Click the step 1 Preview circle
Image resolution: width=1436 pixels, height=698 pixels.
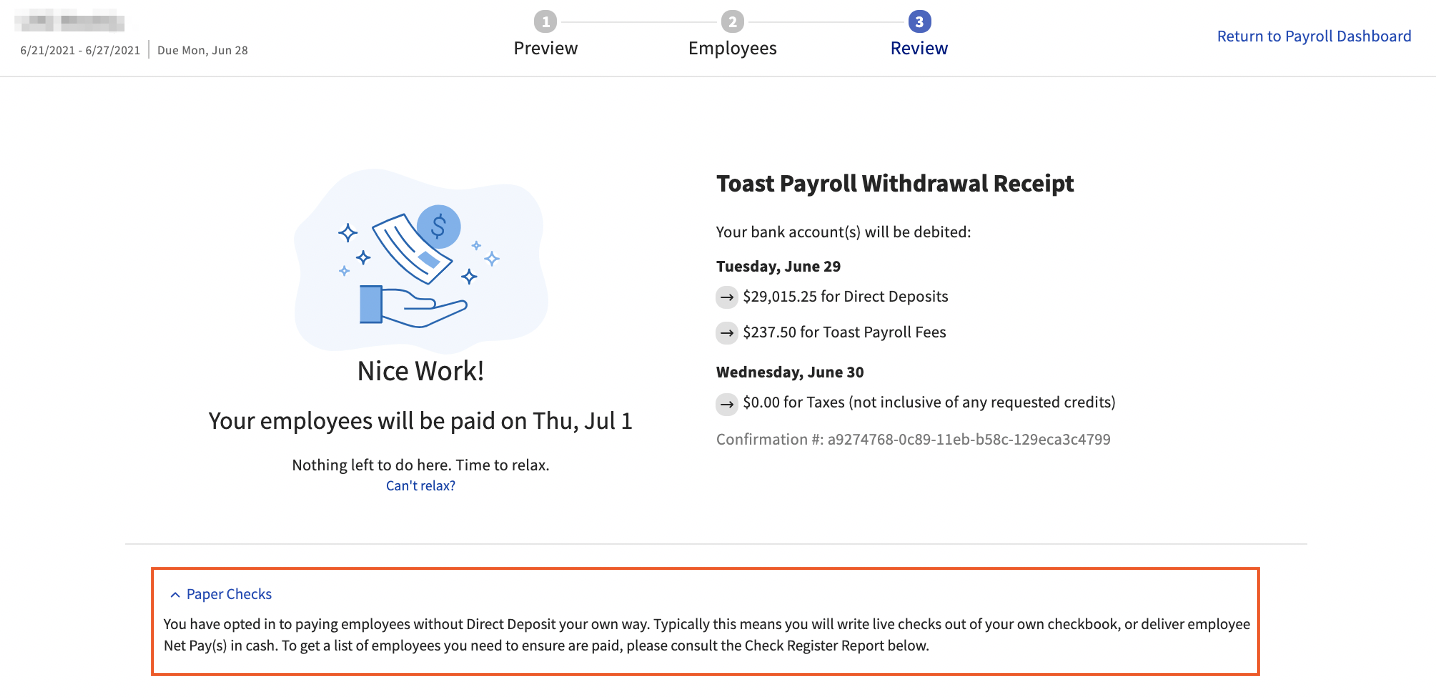pyautogui.click(x=545, y=20)
